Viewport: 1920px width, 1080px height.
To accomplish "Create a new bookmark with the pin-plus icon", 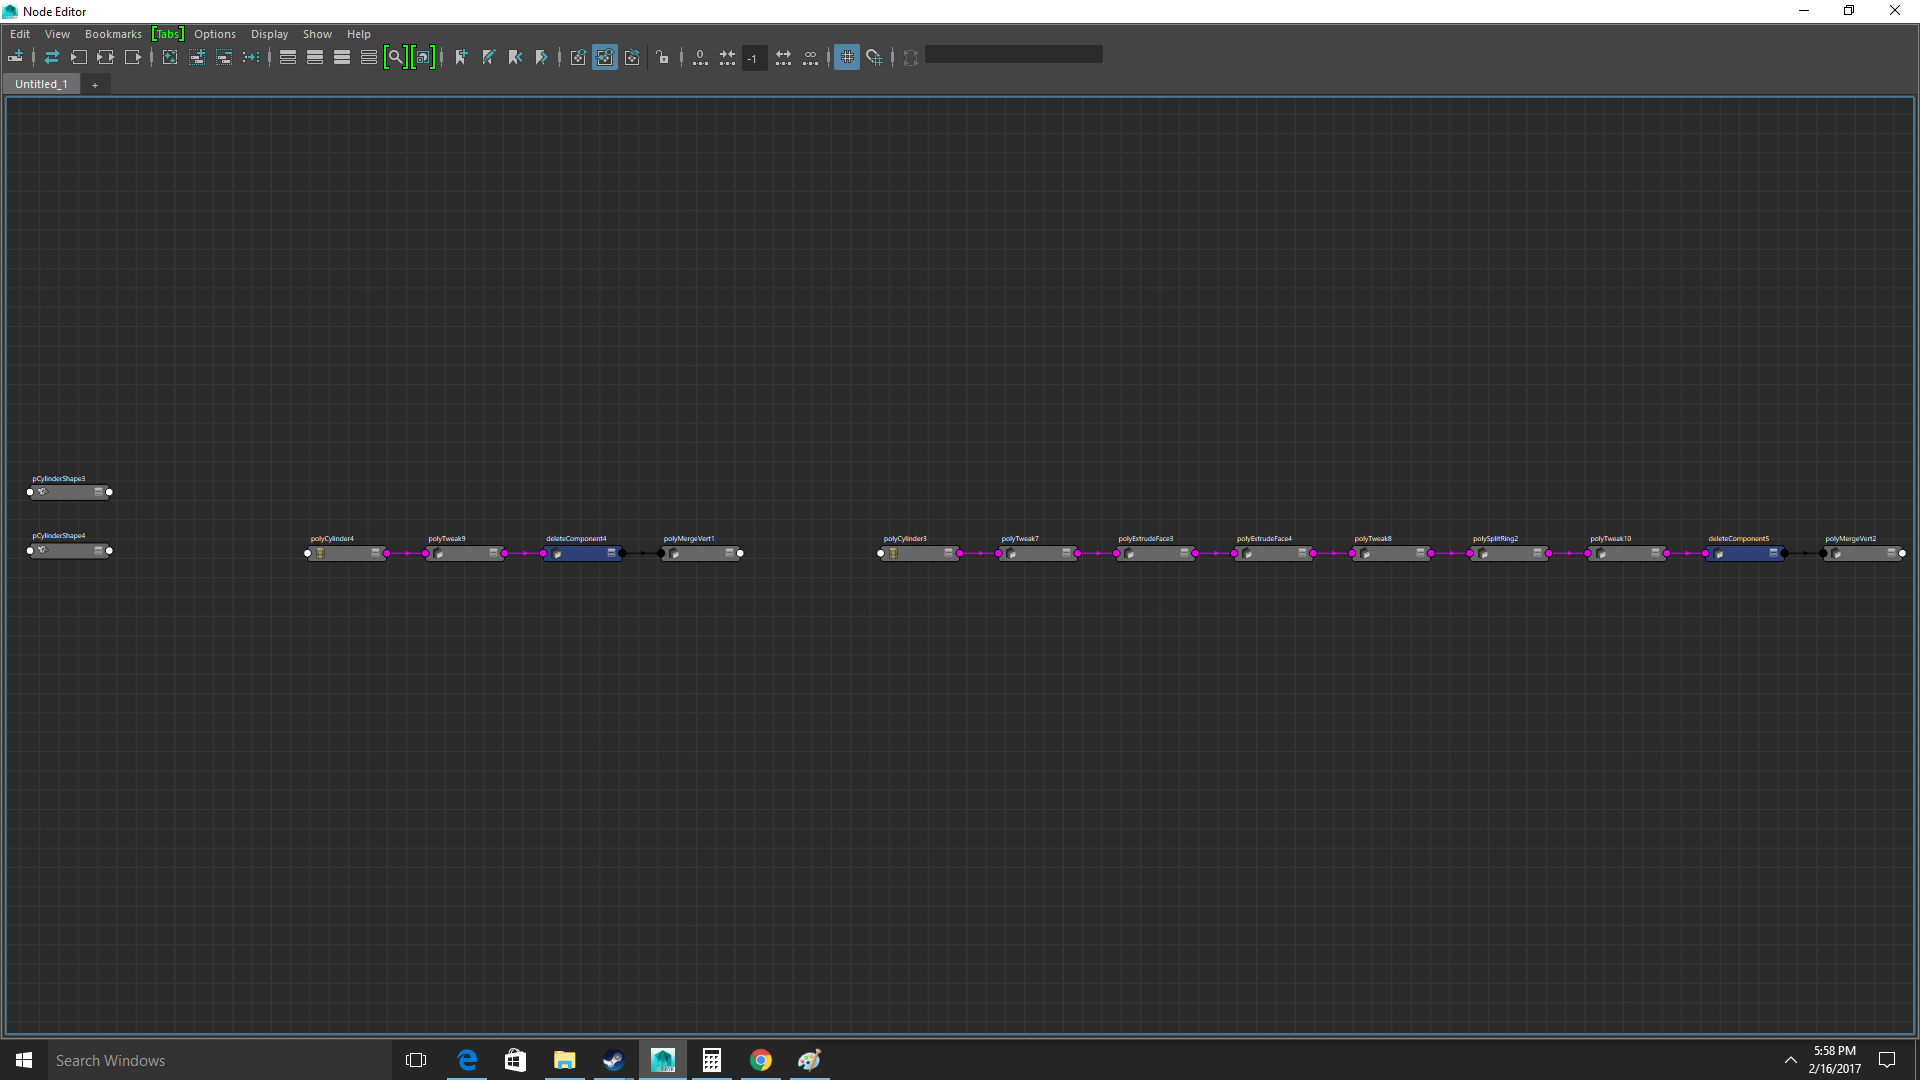I will click(461, 57).
